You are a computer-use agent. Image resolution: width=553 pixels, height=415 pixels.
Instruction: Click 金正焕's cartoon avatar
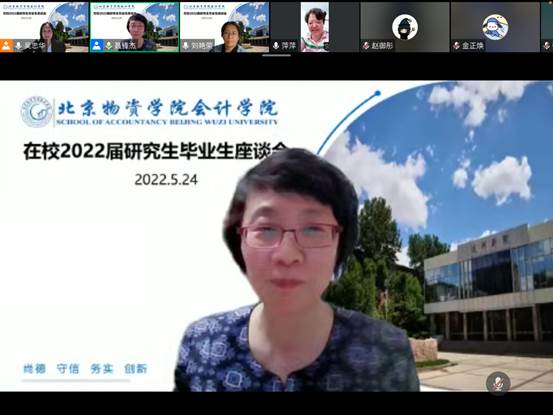click(495, 26)
